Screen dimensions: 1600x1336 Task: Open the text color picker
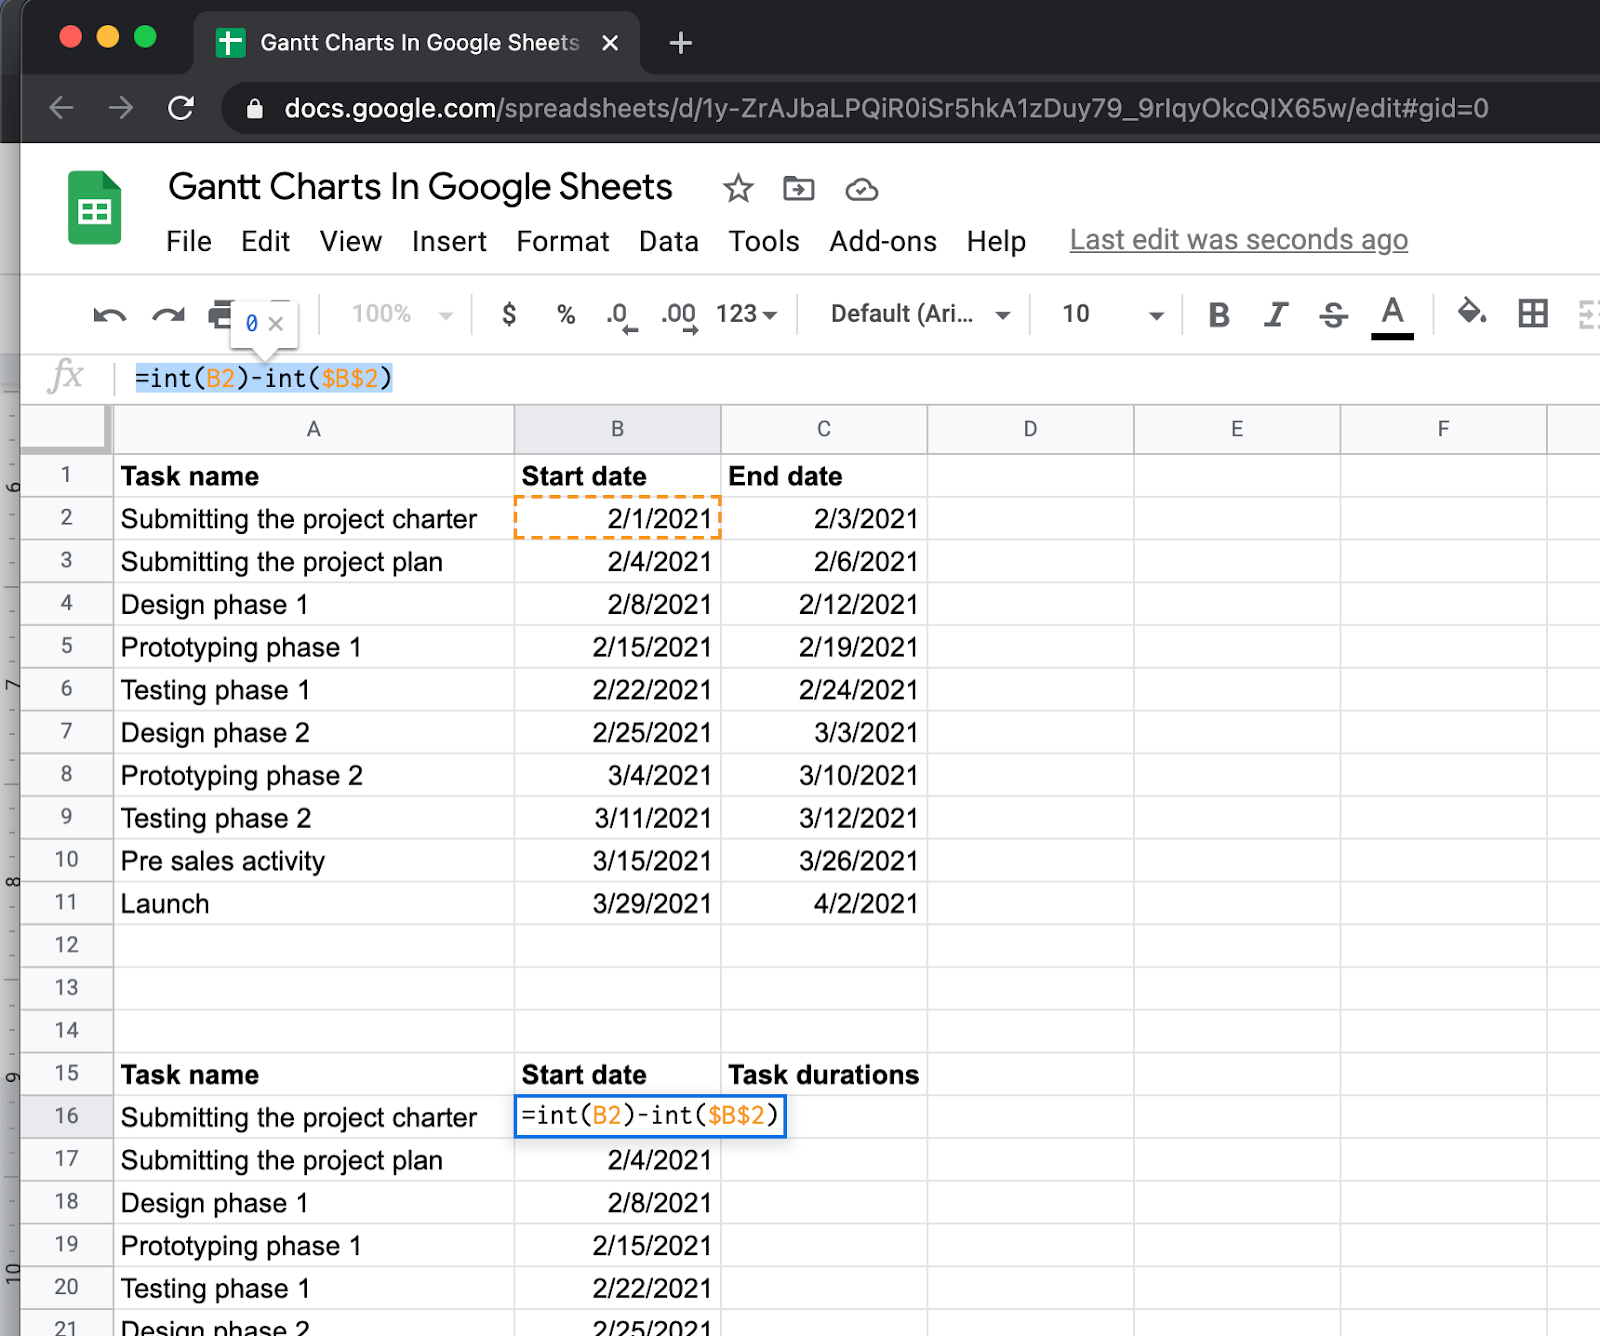1391,315
